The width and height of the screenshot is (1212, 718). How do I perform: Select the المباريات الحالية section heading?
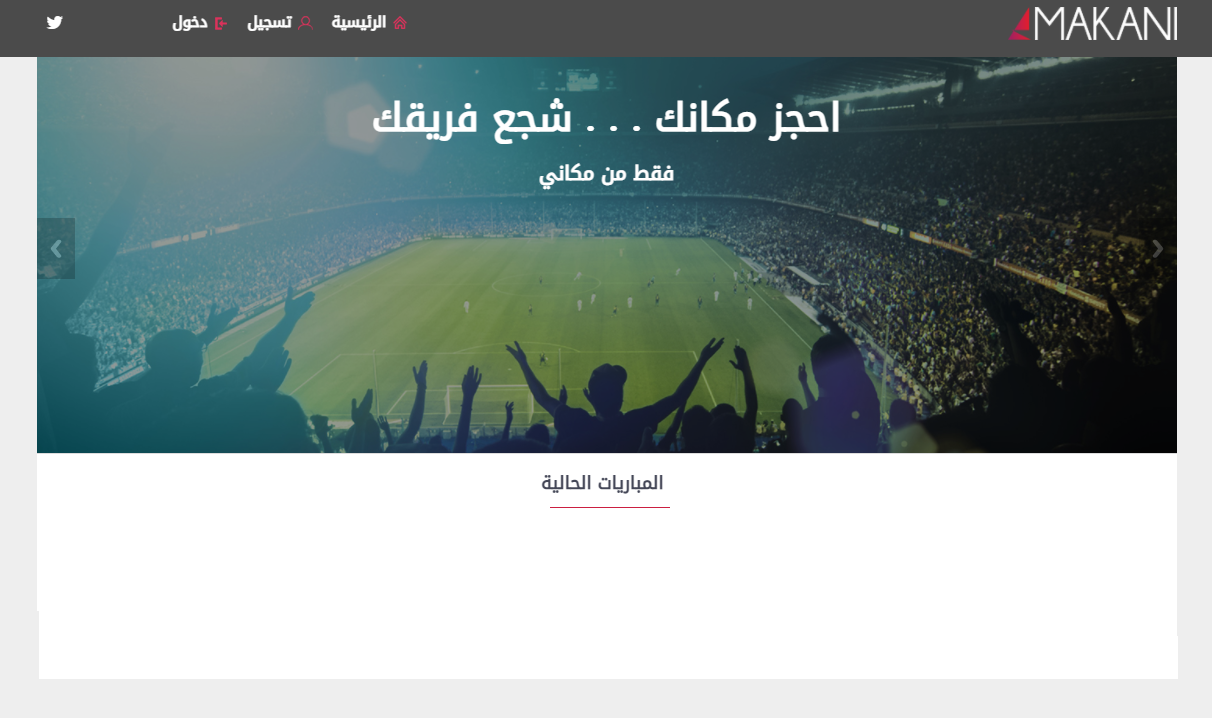pyautogui.click(x=603, y=483)
